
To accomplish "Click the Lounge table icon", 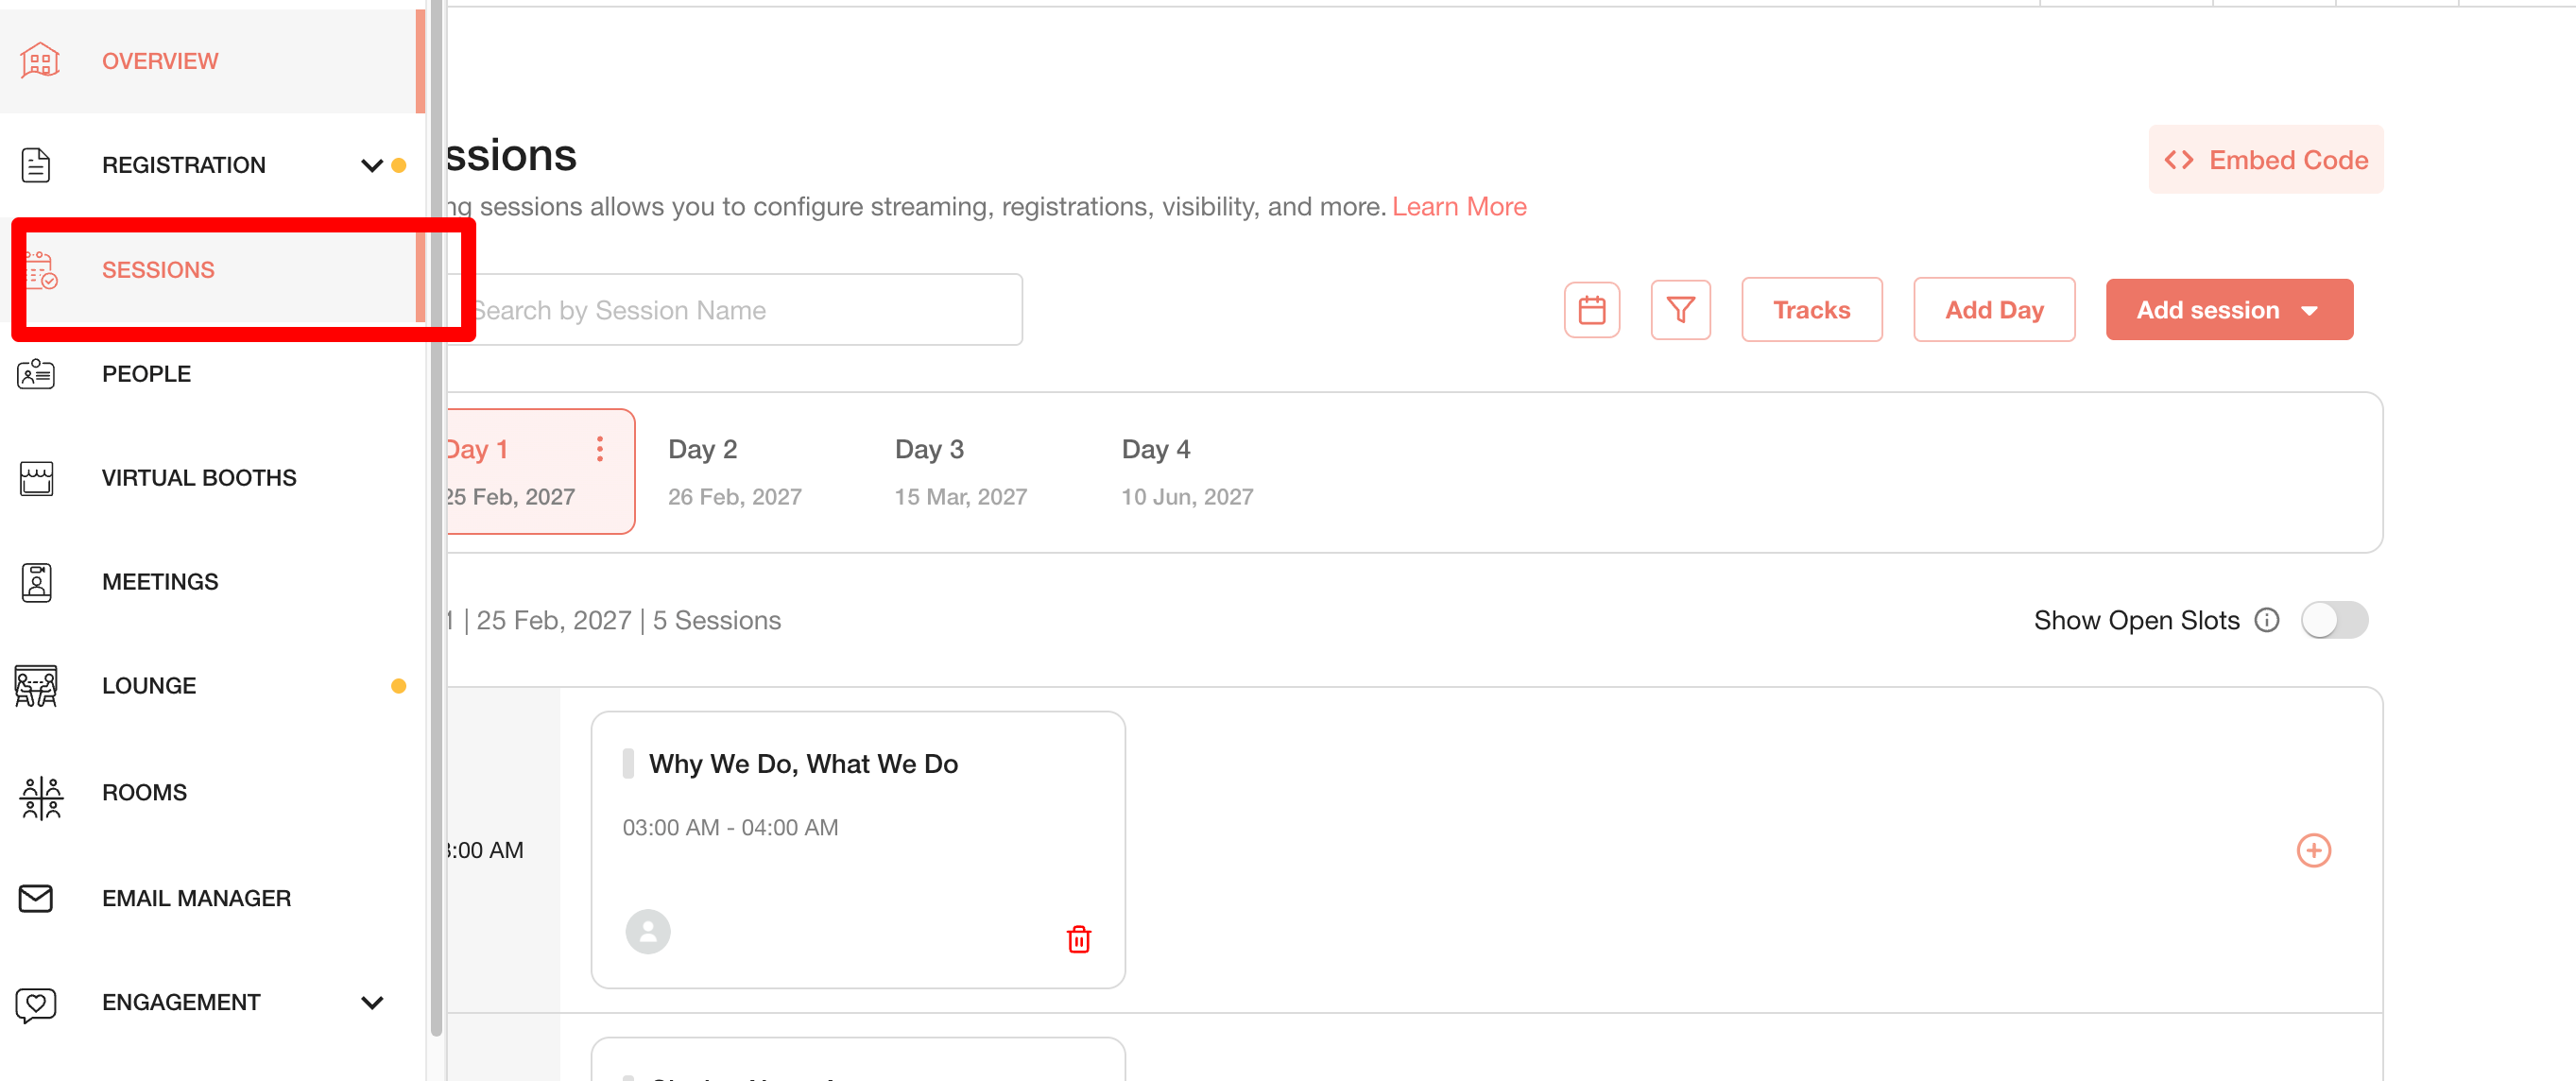I will (x=36, y=686).
